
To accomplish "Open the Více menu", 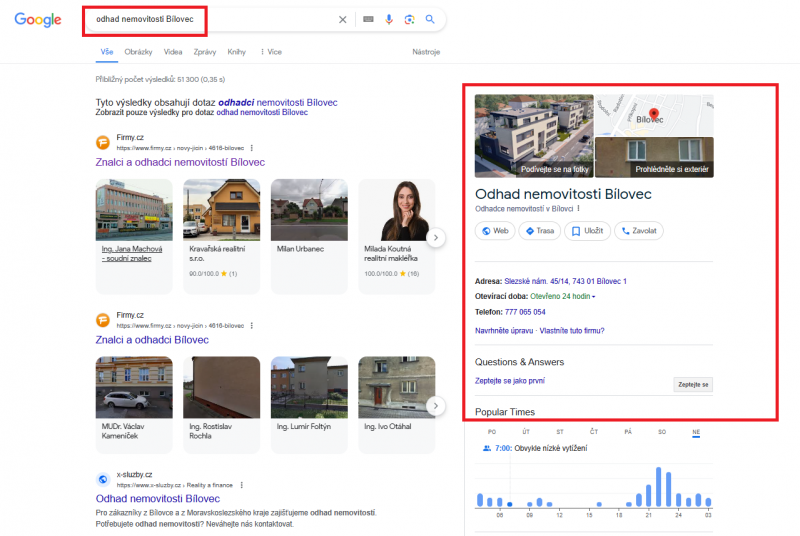I will [x=271, y=52].
